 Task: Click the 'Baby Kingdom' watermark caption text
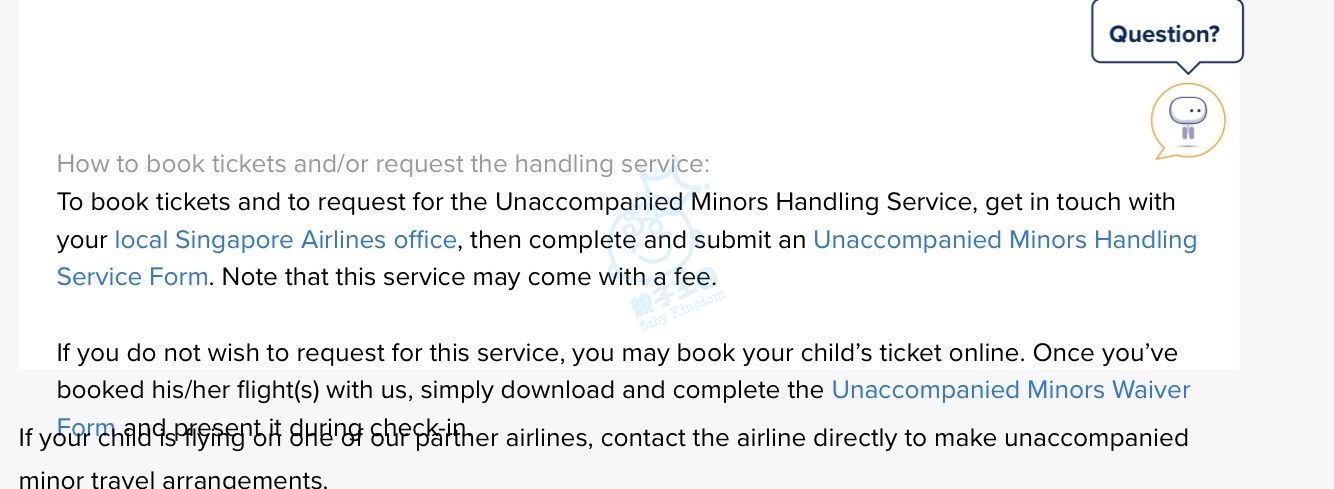(681, 311)
